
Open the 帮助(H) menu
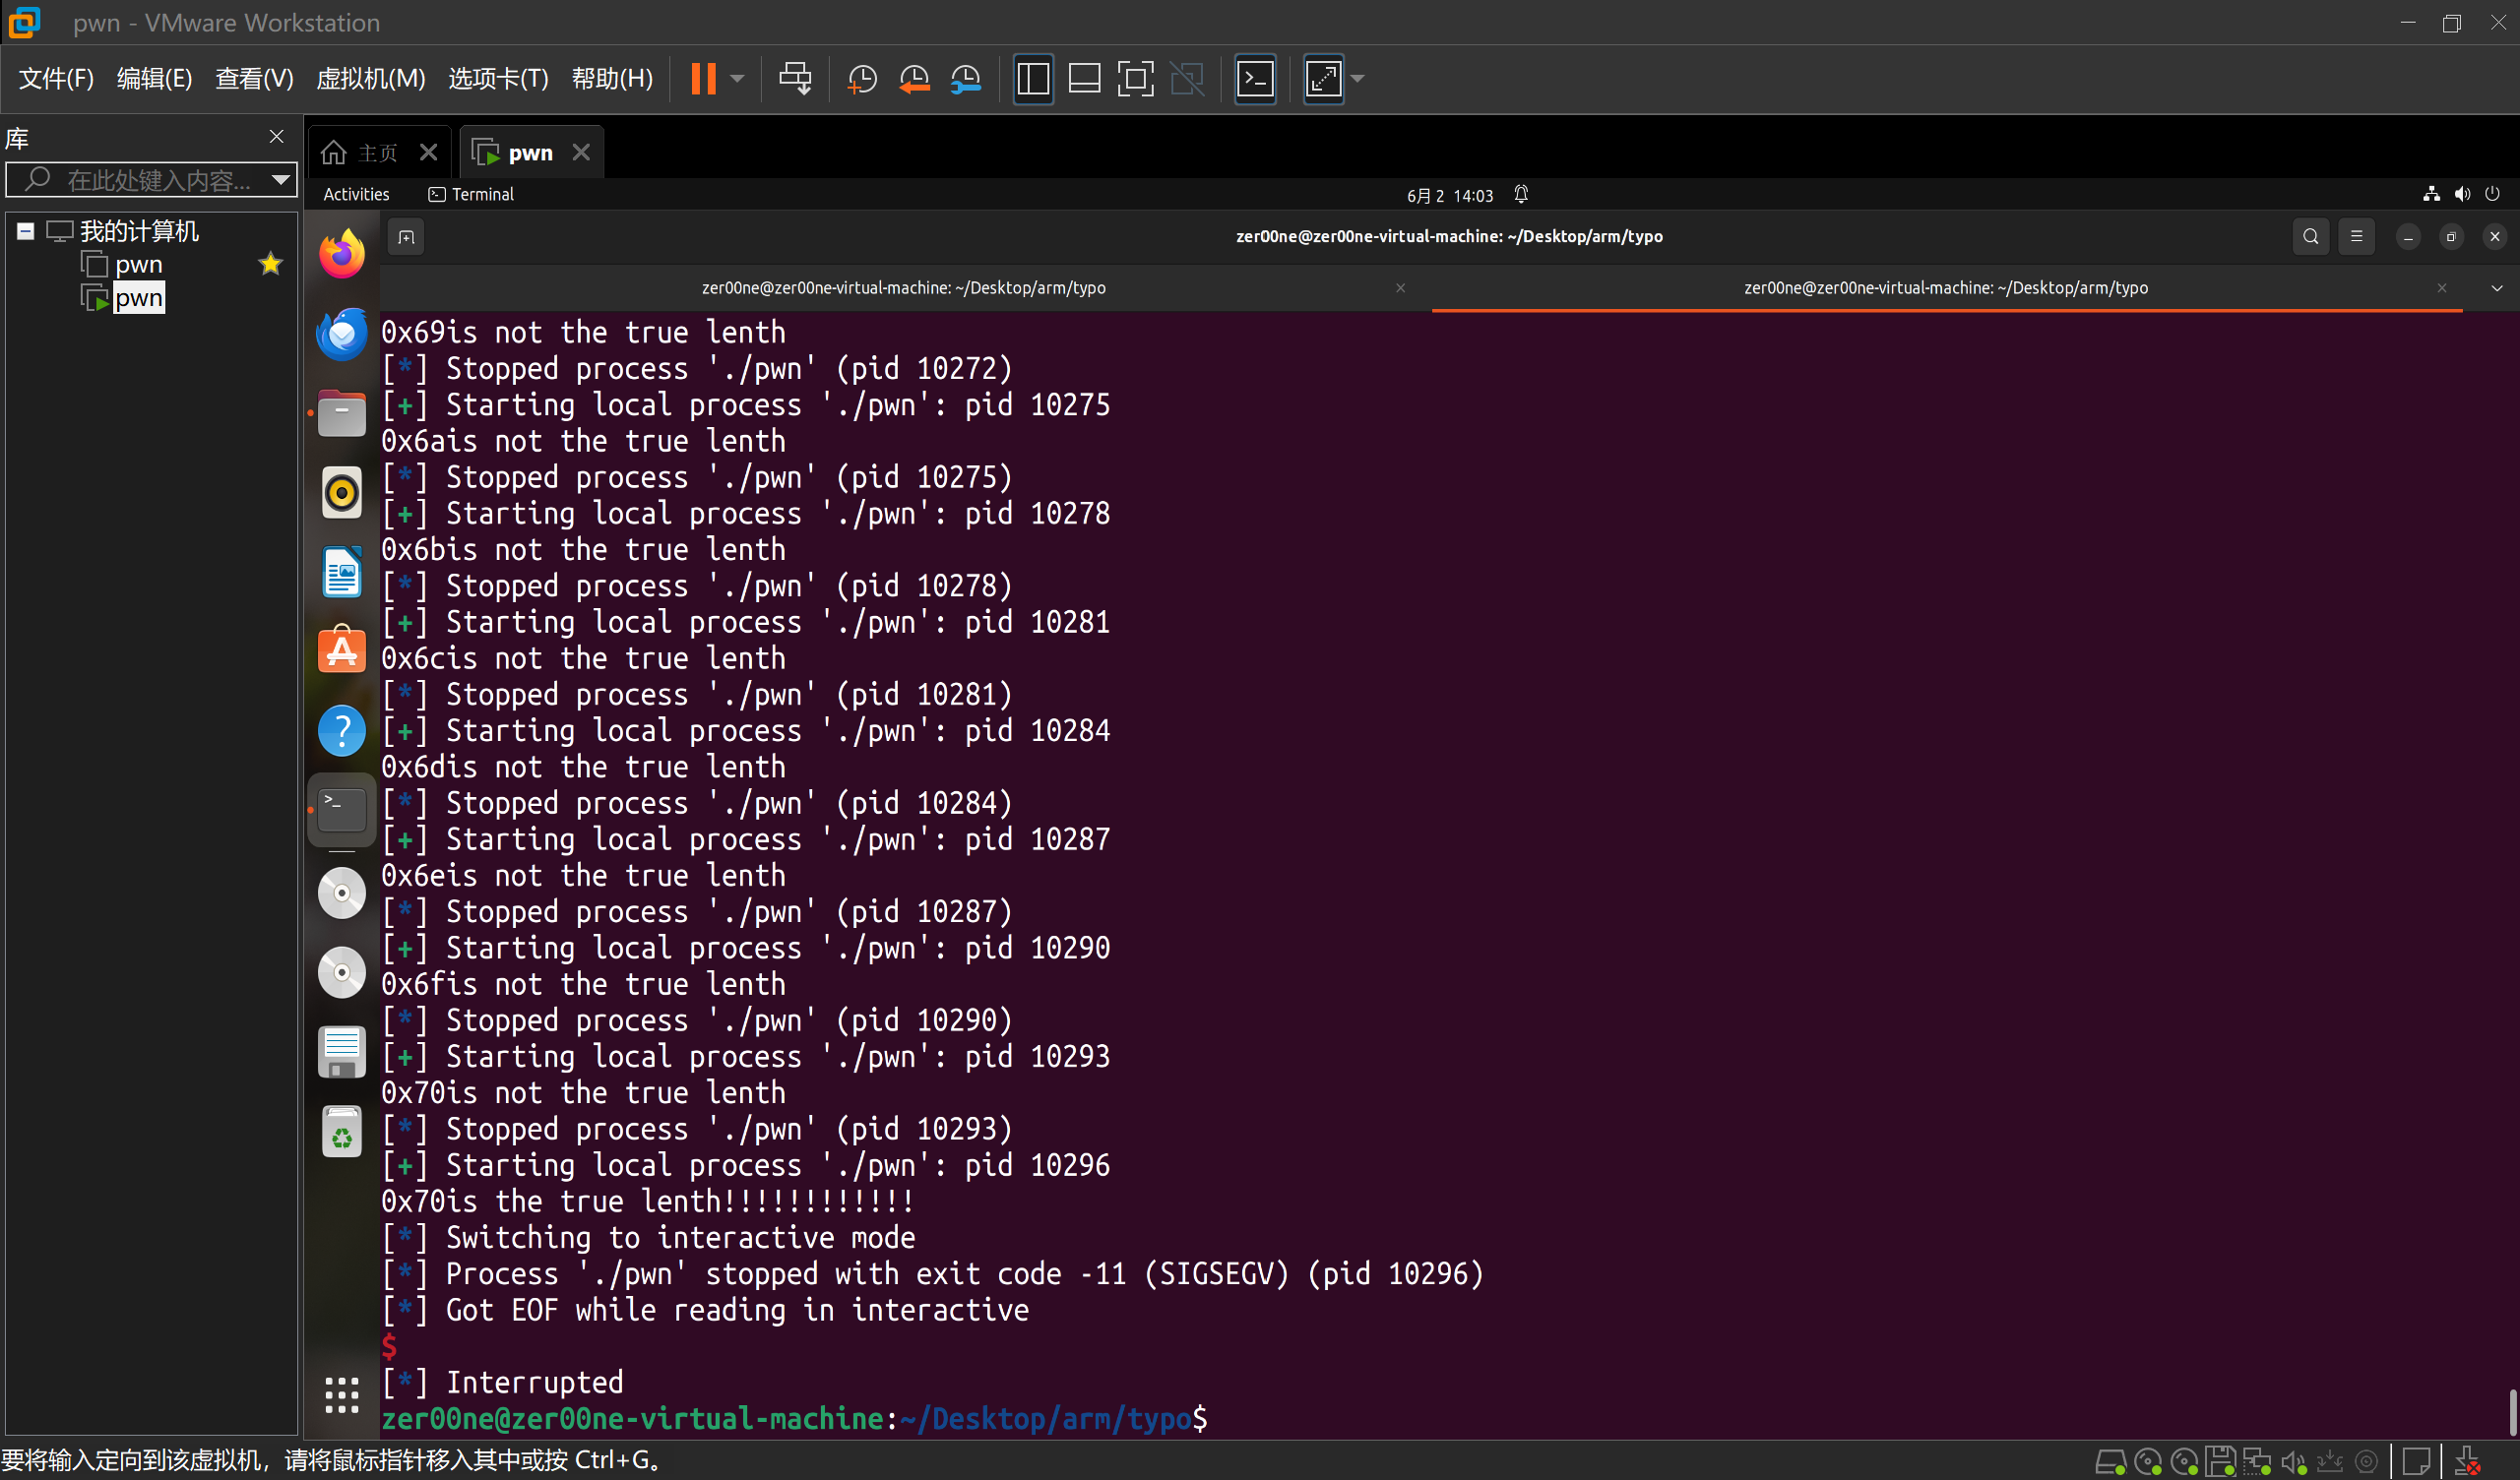tap(612, 78)
